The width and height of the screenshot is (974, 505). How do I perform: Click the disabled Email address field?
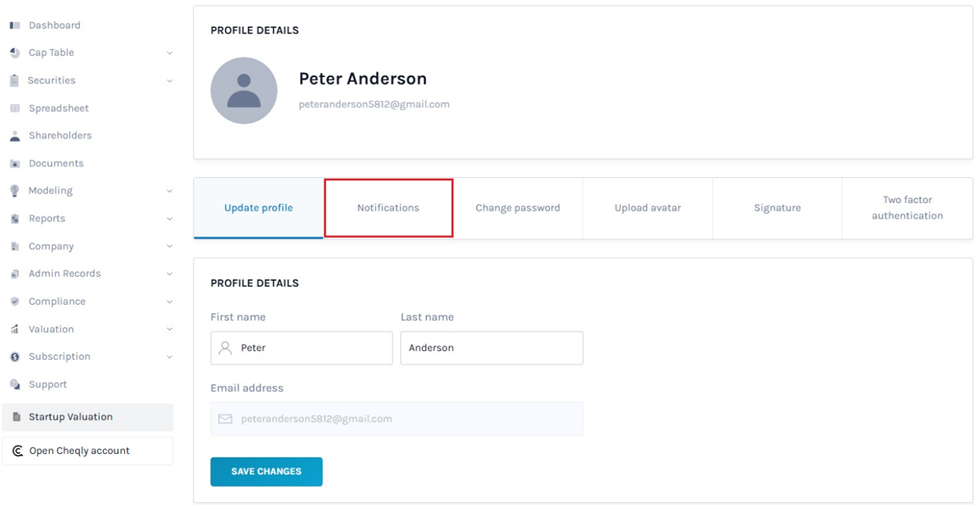397,419
